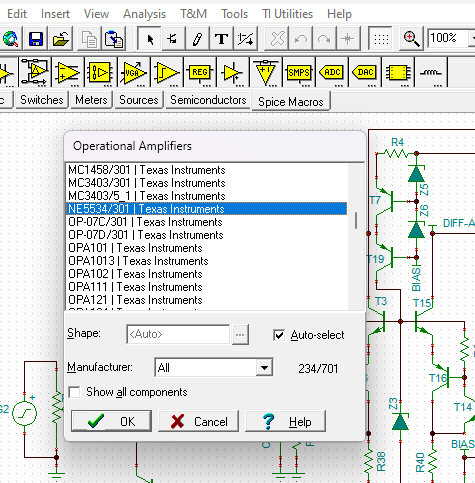Select OPA1013 Texas Instruments entry

pos(207,261)
